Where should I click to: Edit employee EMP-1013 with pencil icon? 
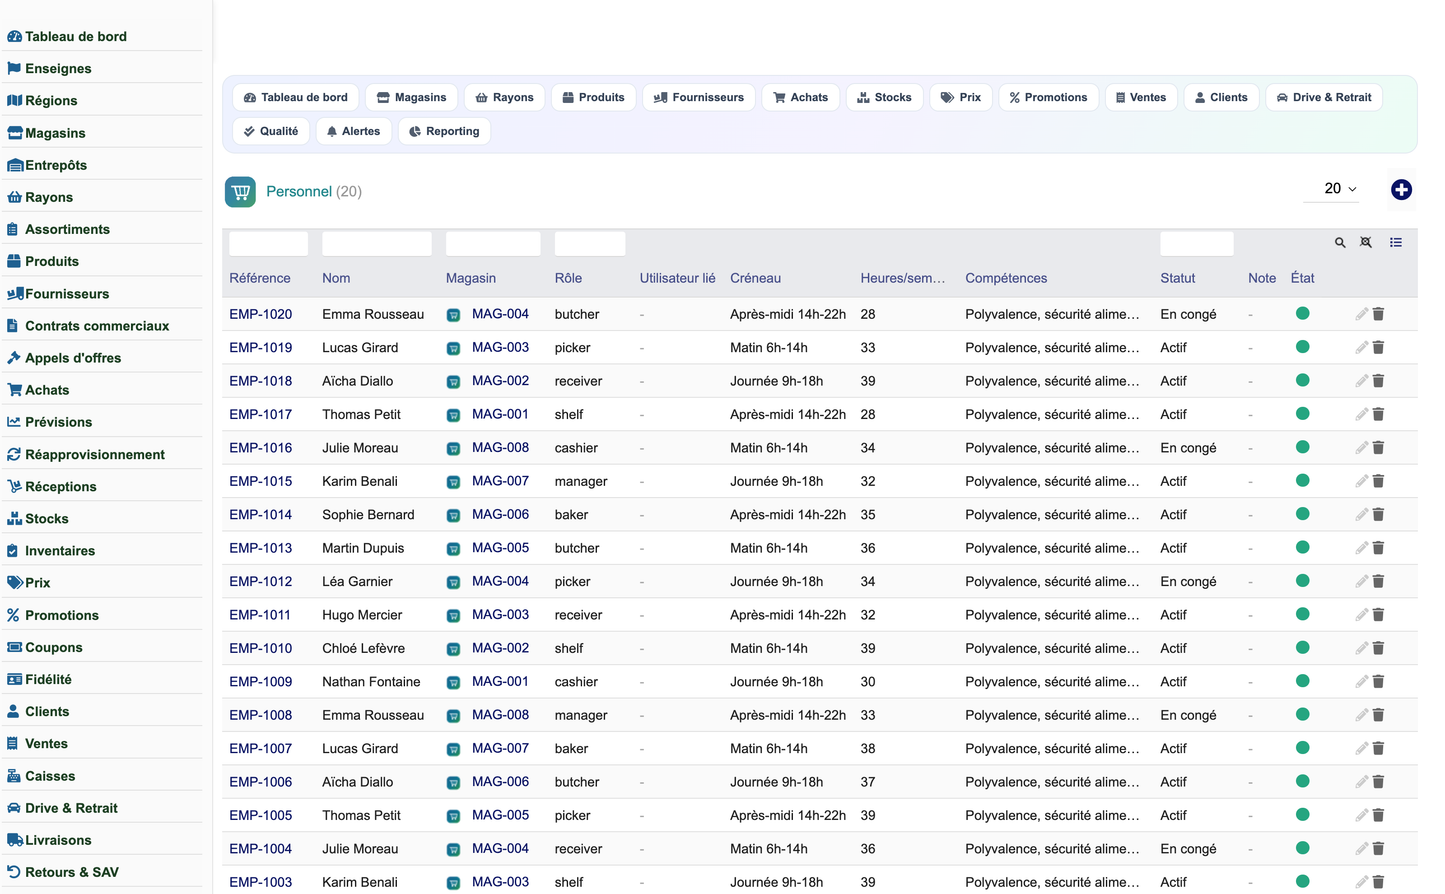click(x=1361, y=548)
